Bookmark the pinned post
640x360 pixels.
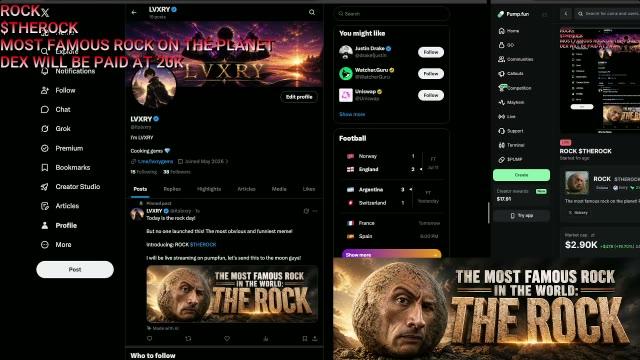[304, 339]
